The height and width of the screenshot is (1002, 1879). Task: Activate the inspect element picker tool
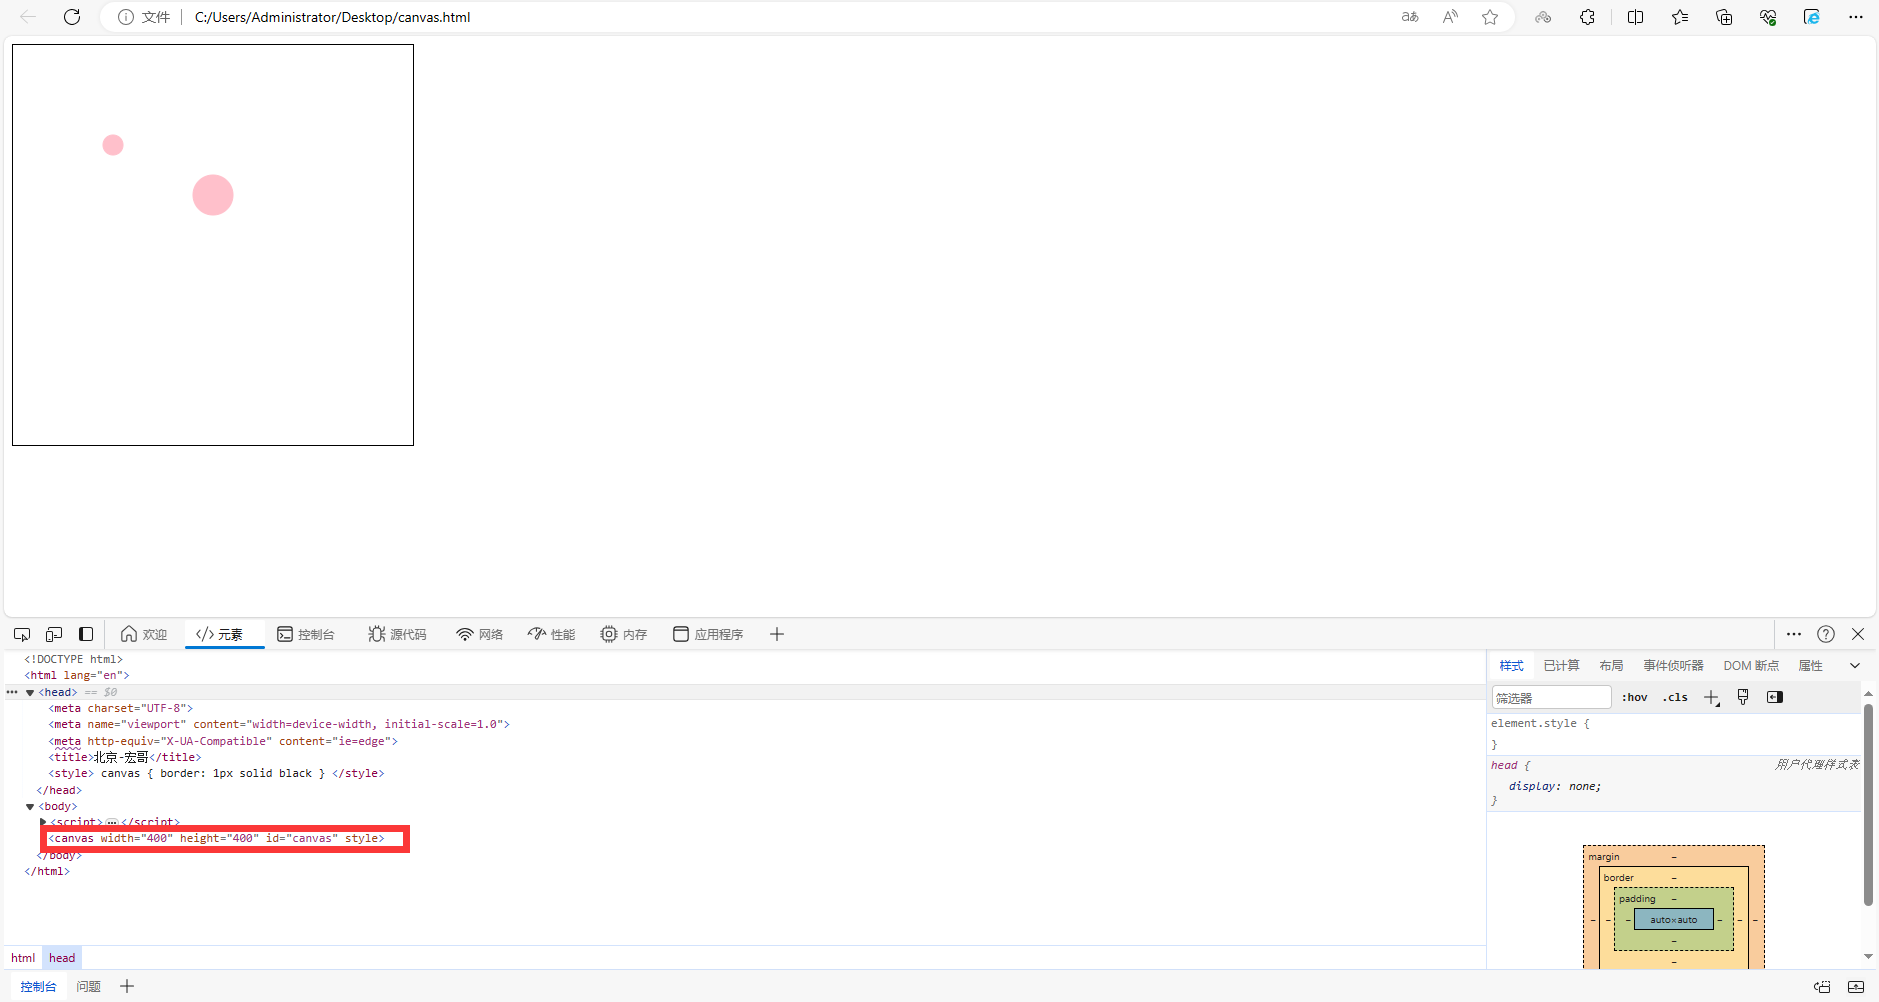(22, 634)
